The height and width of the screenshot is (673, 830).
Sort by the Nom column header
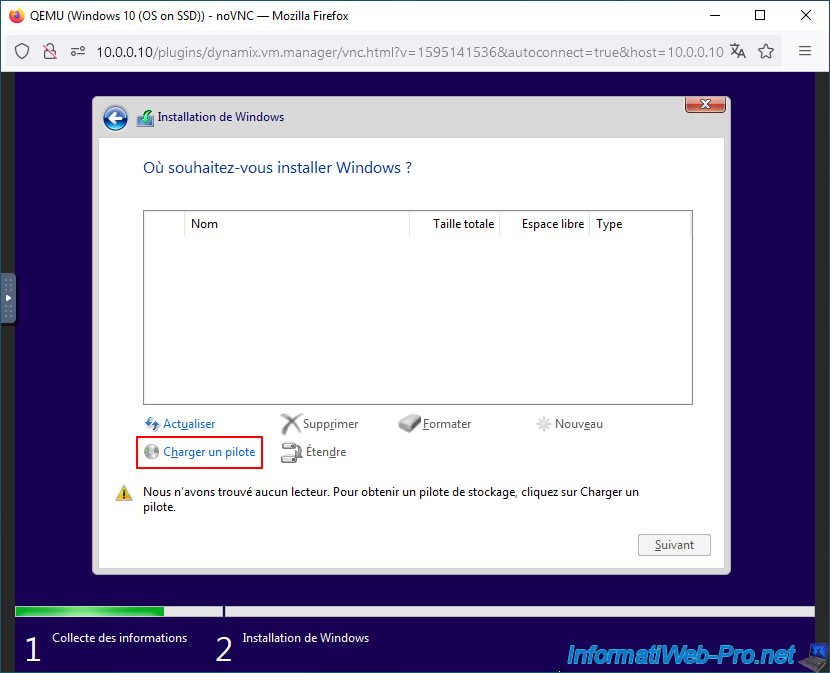pos(296,224)
